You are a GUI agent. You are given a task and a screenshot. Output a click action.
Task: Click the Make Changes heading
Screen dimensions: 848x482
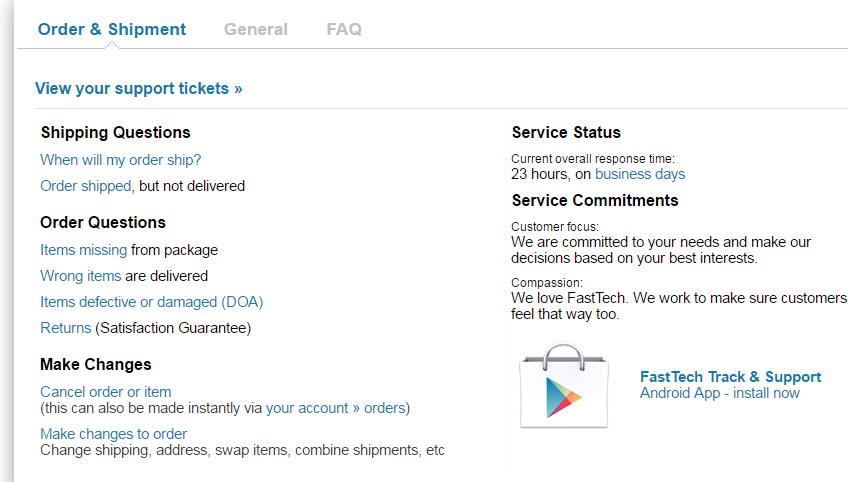pos(96,365)
